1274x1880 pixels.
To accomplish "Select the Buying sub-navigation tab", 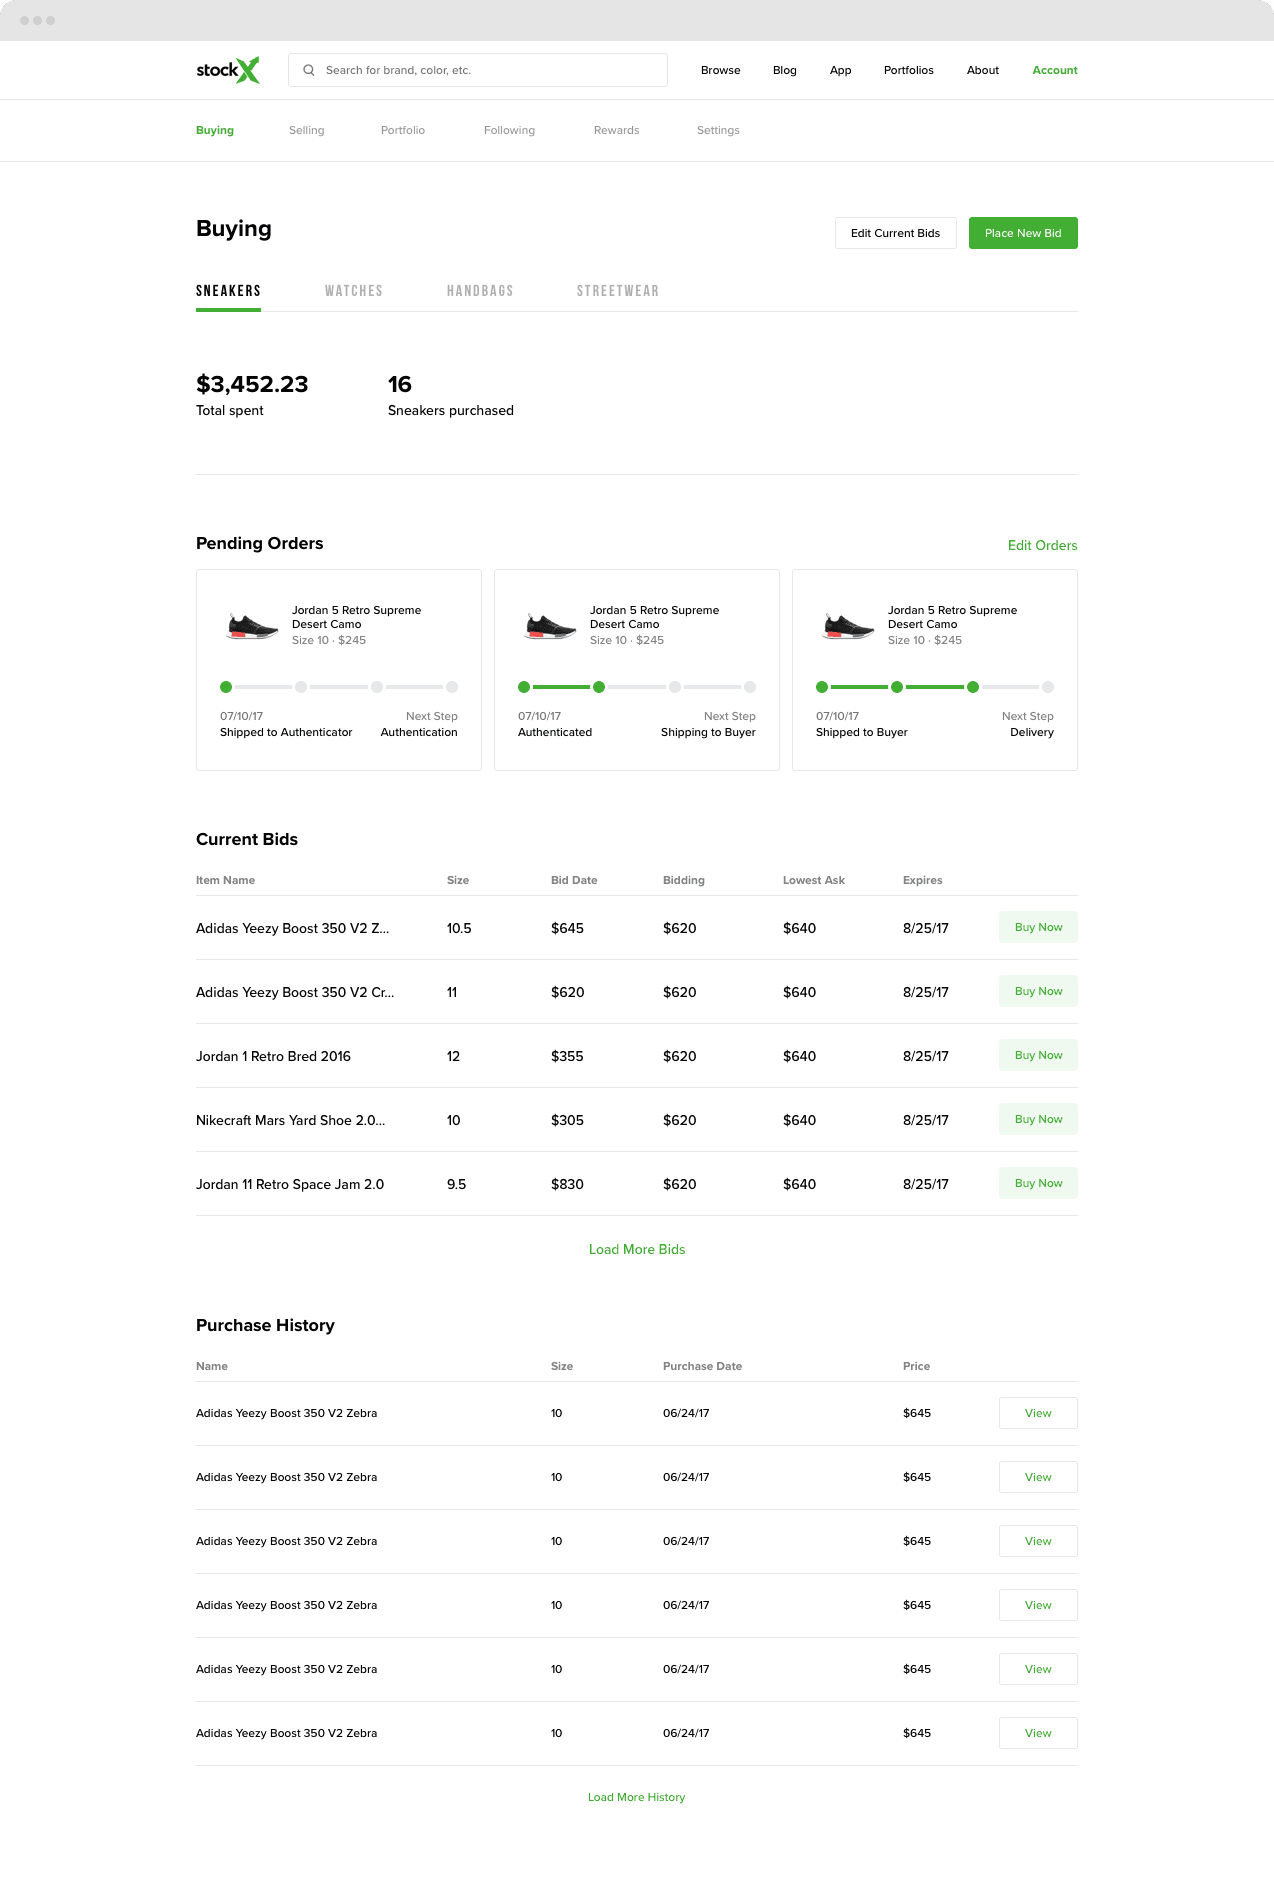I will click(215, 130).
